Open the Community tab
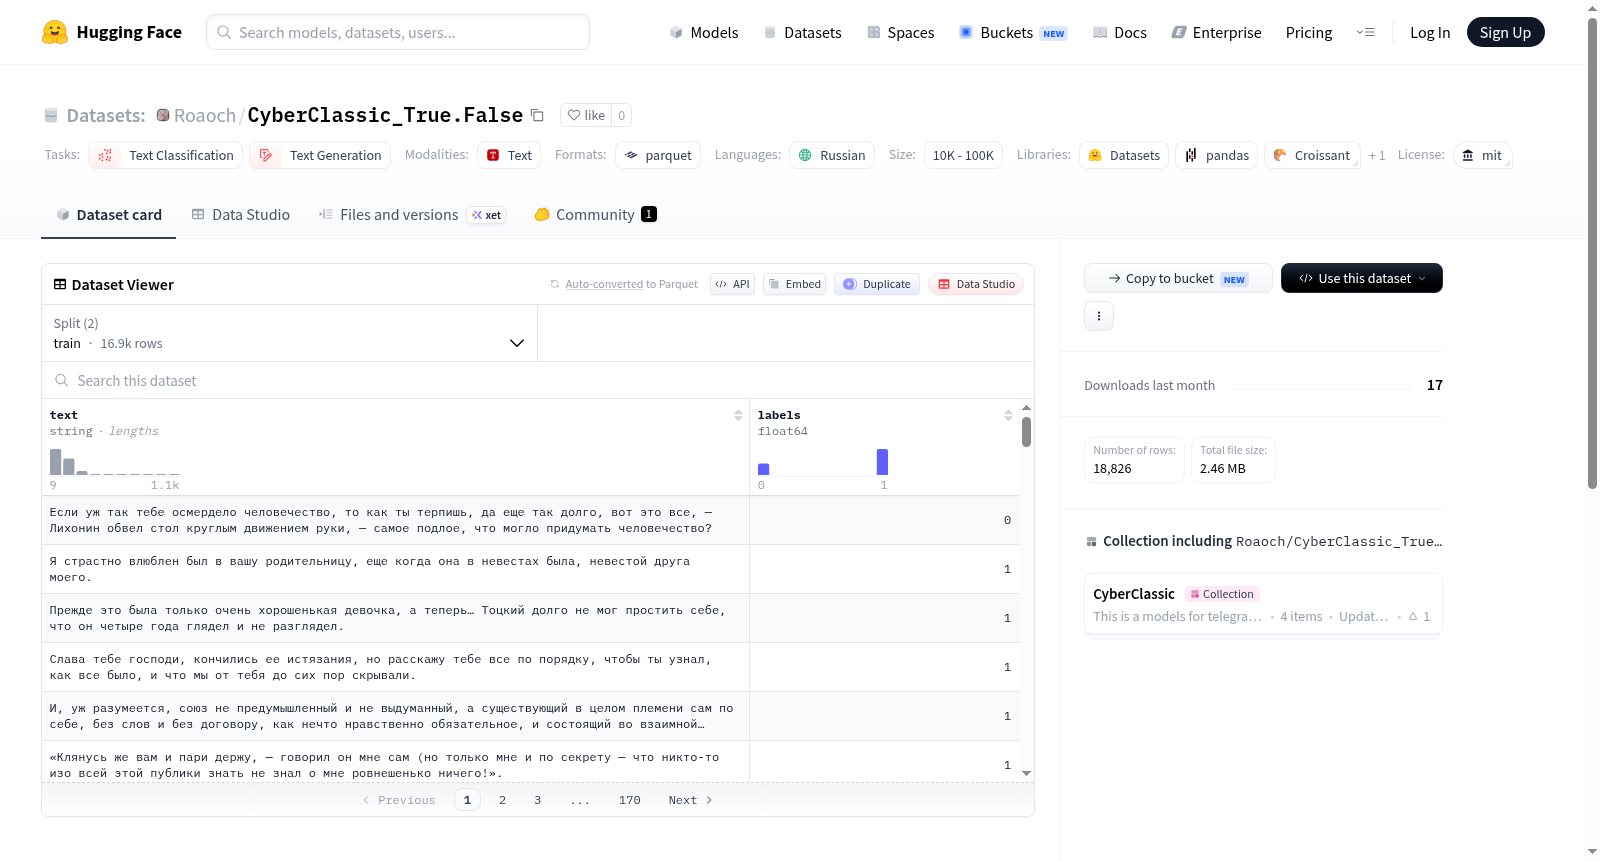Image resolution: width=1600 pixels, height=861 pixels. tap(595, 215)
